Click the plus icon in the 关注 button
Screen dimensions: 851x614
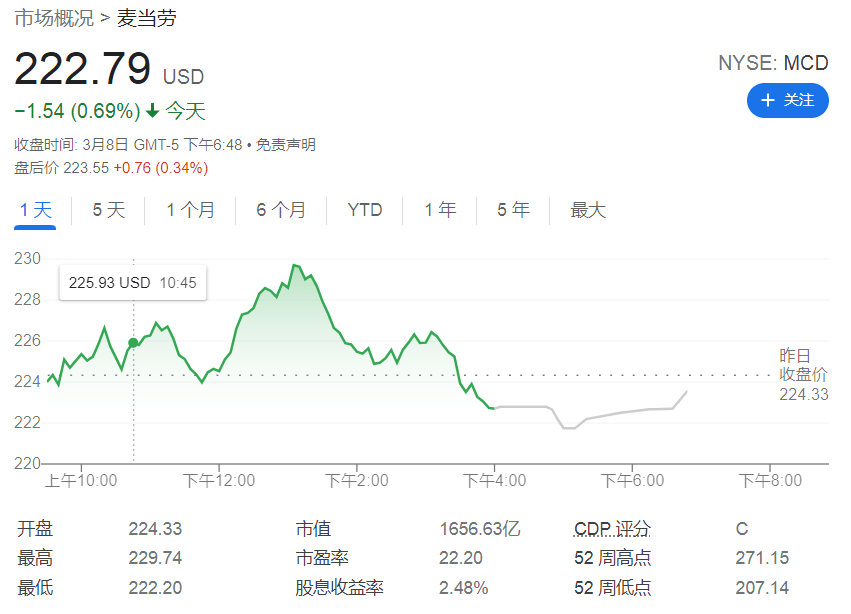pyautogui.click(x=767, y=100)
